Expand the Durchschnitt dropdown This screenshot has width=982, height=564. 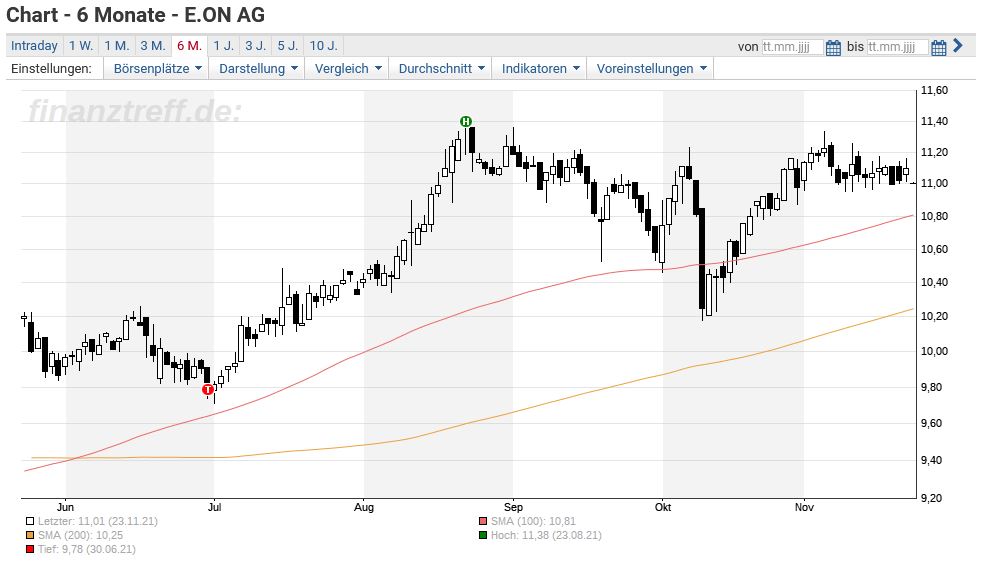click(441, 68)
